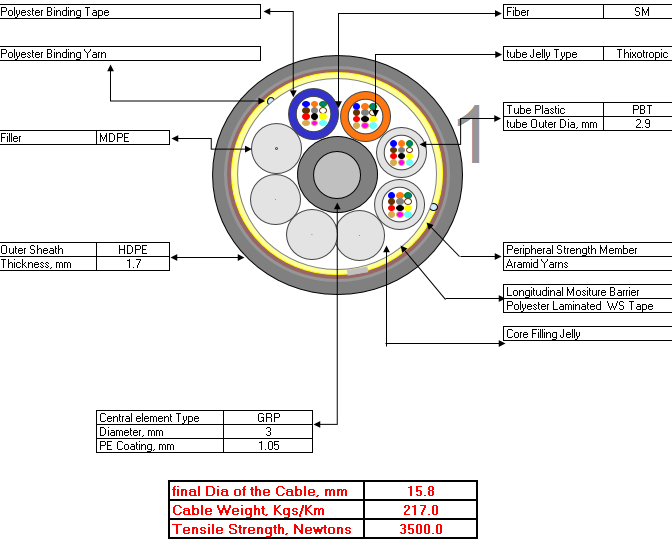Select the tube Jelly Type label
Screen dimensions: 672x547
coord(553,54)
